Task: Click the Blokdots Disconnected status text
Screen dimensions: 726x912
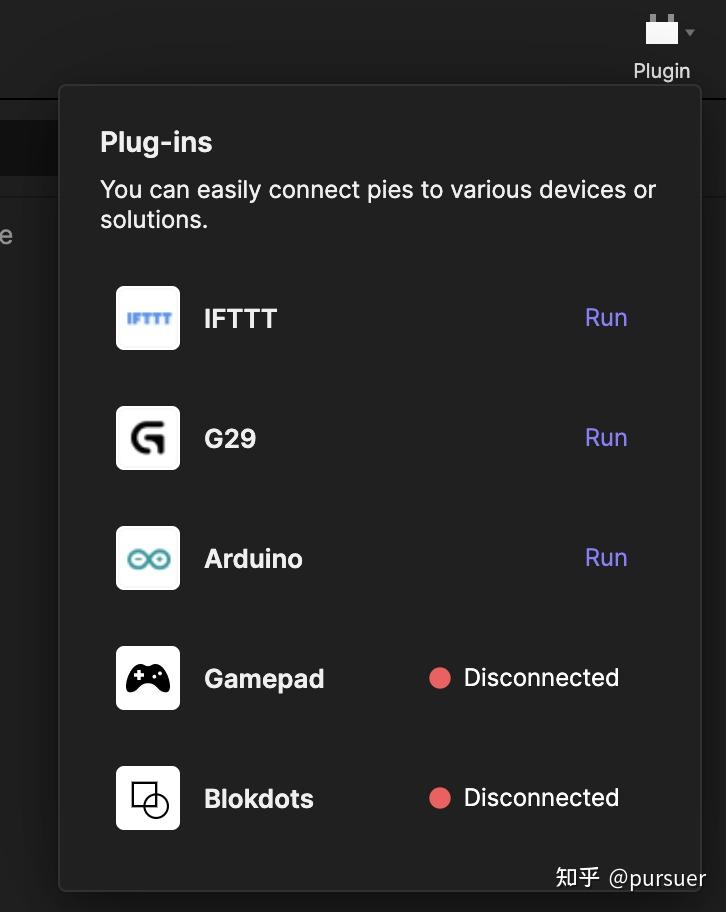Action: pyautogui.click(x=541, y=797)
